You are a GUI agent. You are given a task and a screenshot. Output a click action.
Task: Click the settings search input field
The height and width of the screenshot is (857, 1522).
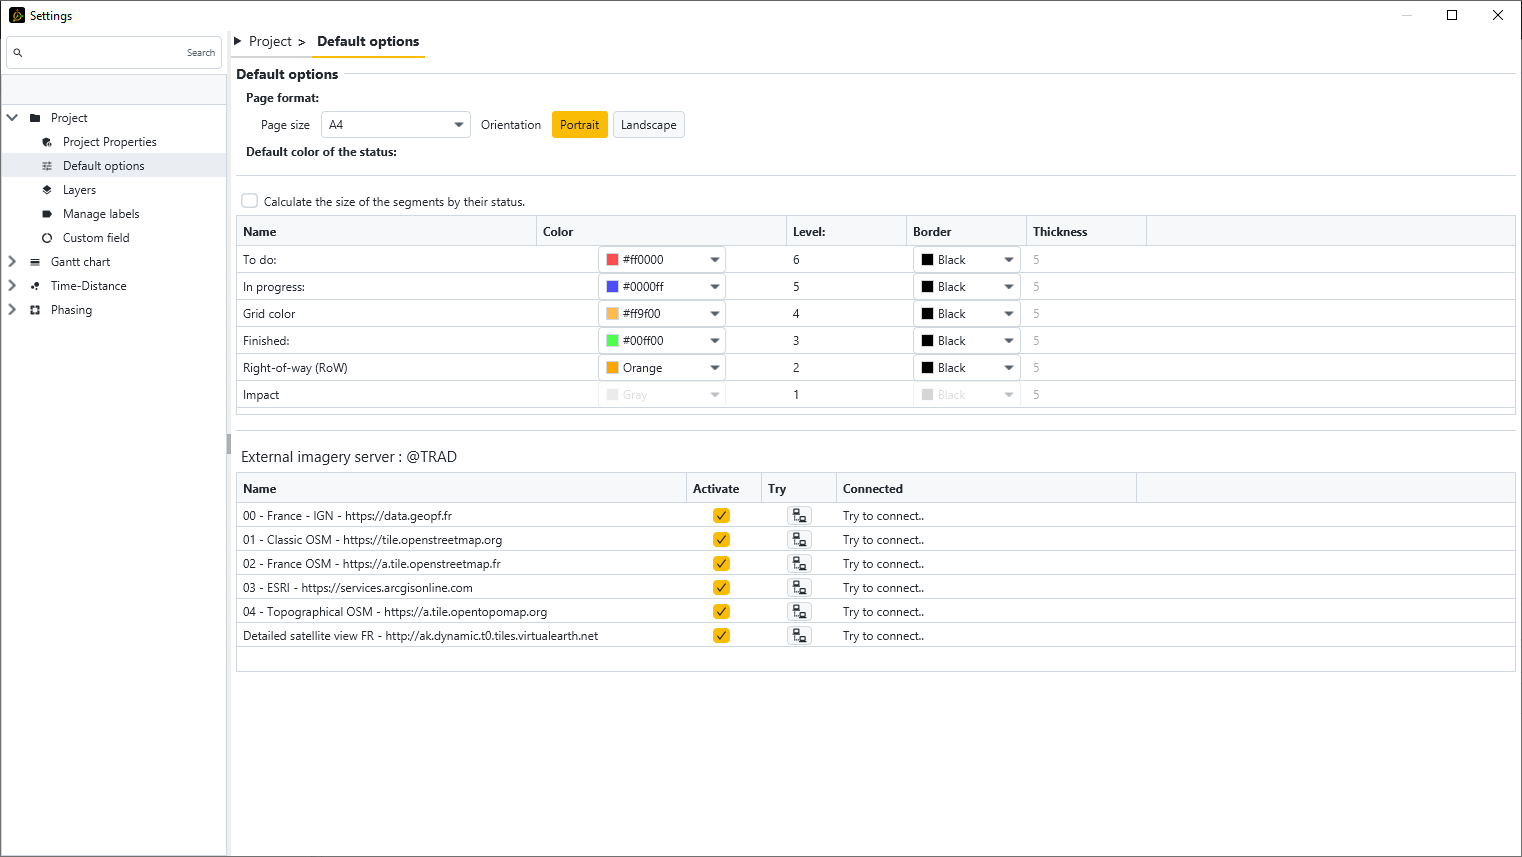coord(100,53)
